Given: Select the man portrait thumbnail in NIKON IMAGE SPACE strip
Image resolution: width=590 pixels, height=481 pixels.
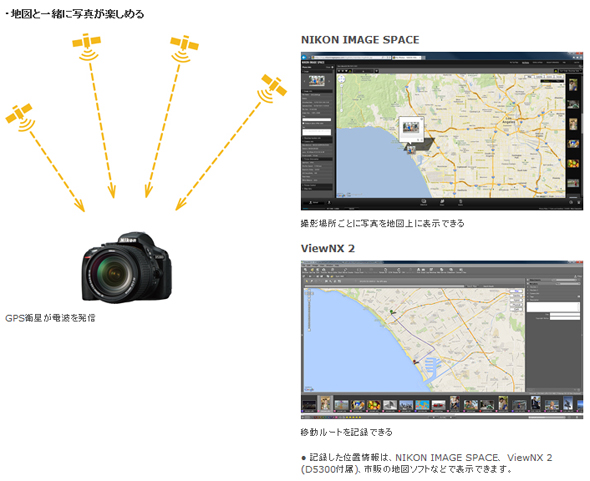Looking at the screenshot, I should pyautogui.click(x=573, y=85).
